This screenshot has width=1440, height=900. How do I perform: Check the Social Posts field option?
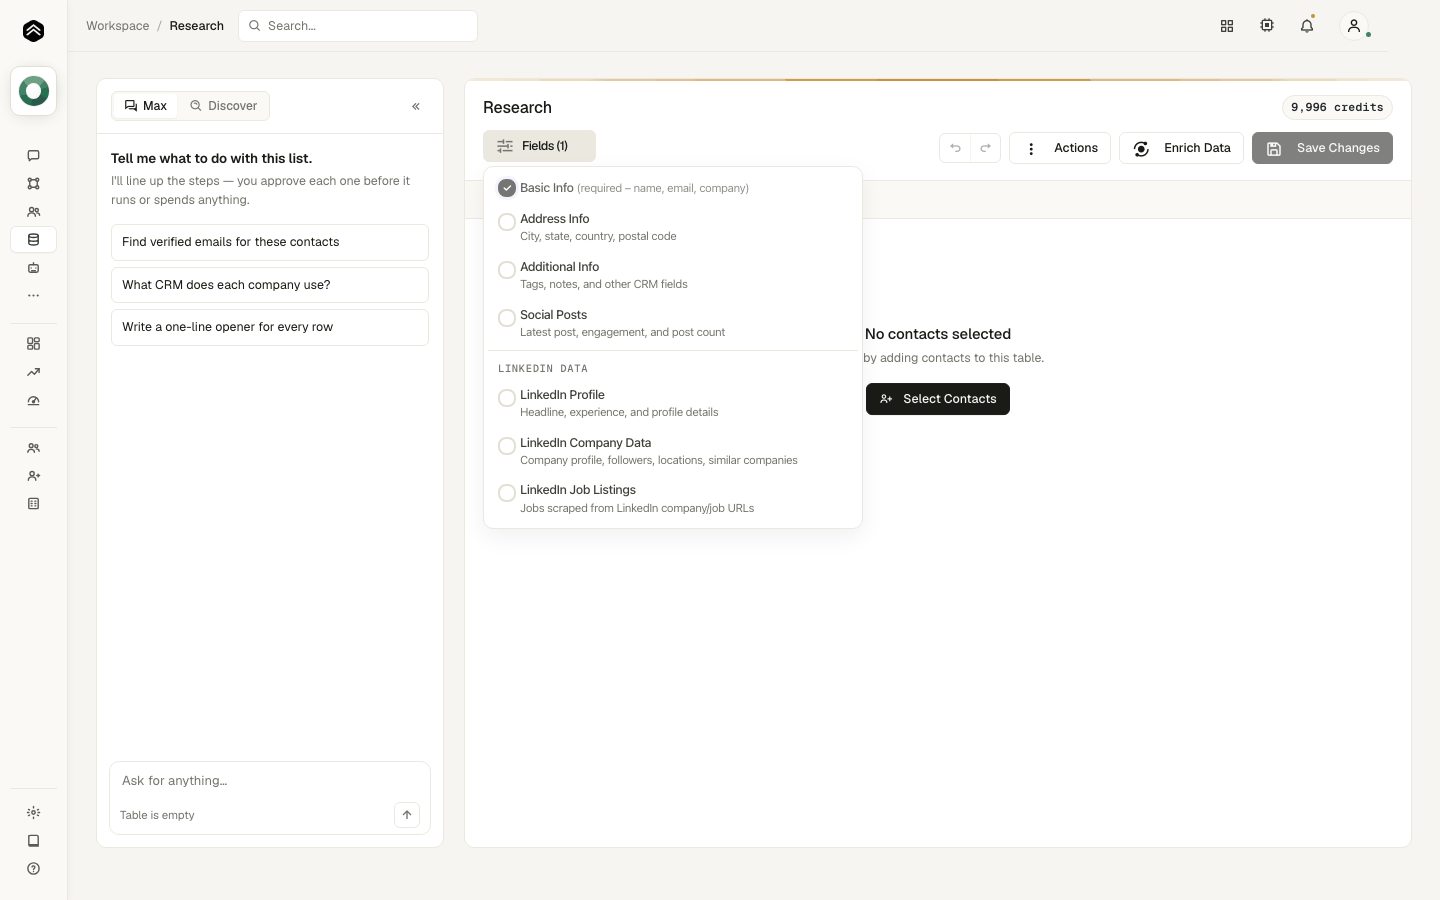(x=507, y=318)
